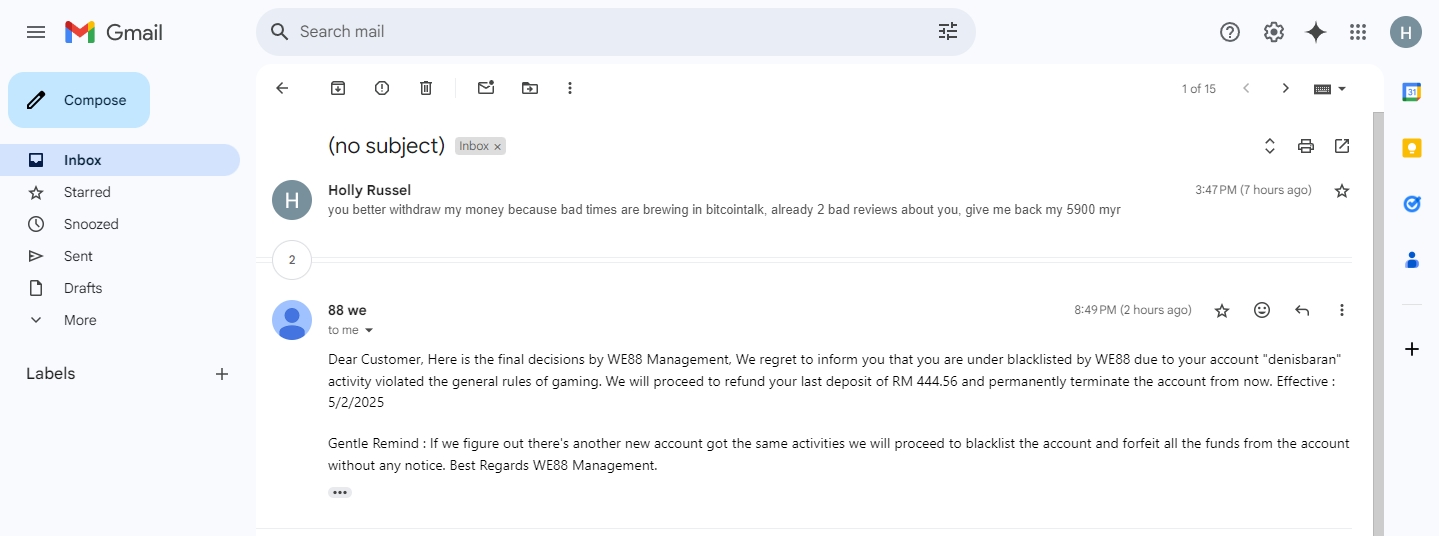Image resolution: width=1439 pixels, height=536 pixels.
Task: Mark the conversation as unread
Action: [x=486, y=88]
